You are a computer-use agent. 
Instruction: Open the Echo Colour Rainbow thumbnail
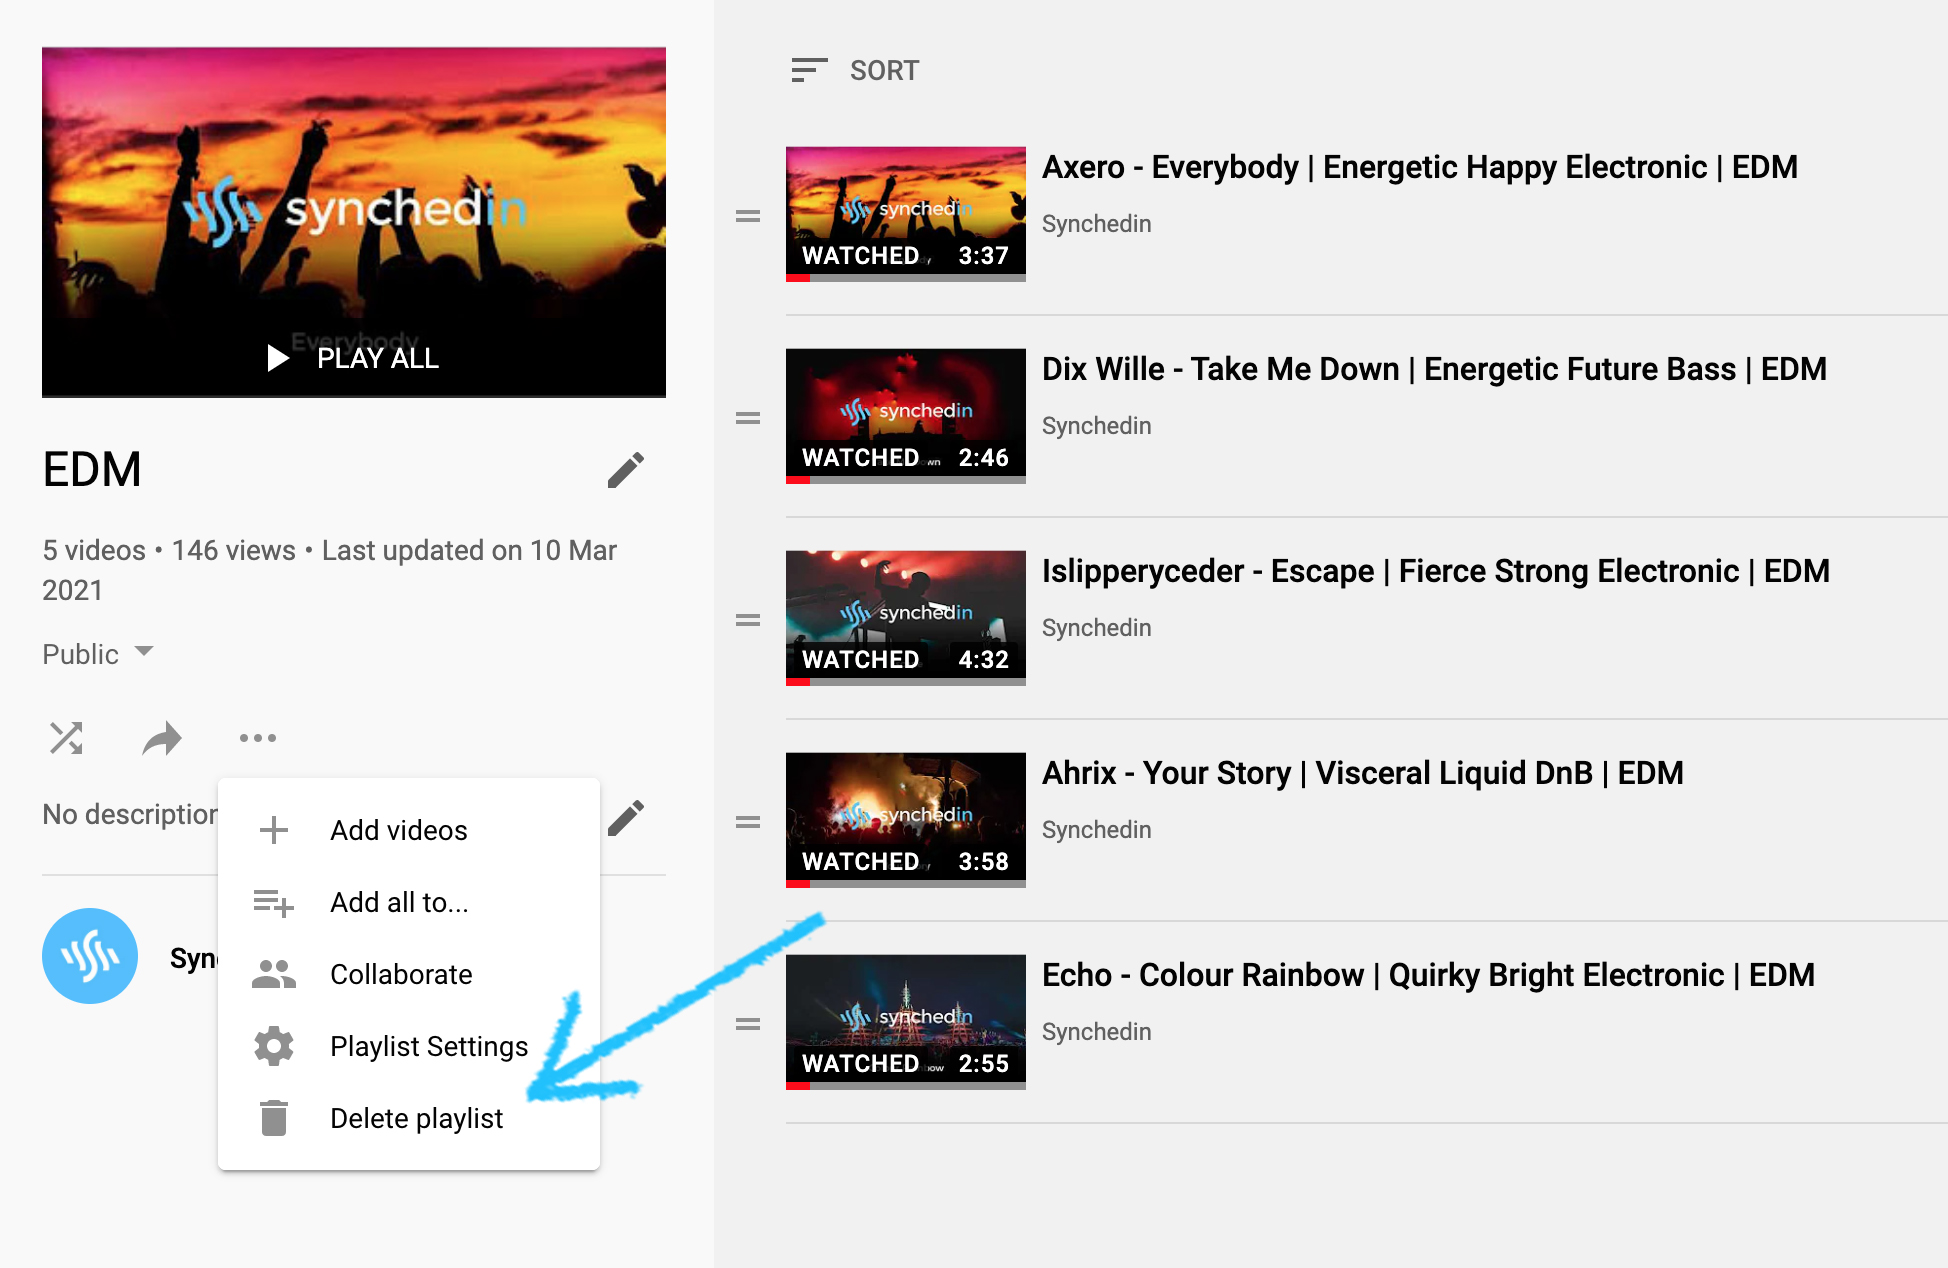pos(906,1022)
